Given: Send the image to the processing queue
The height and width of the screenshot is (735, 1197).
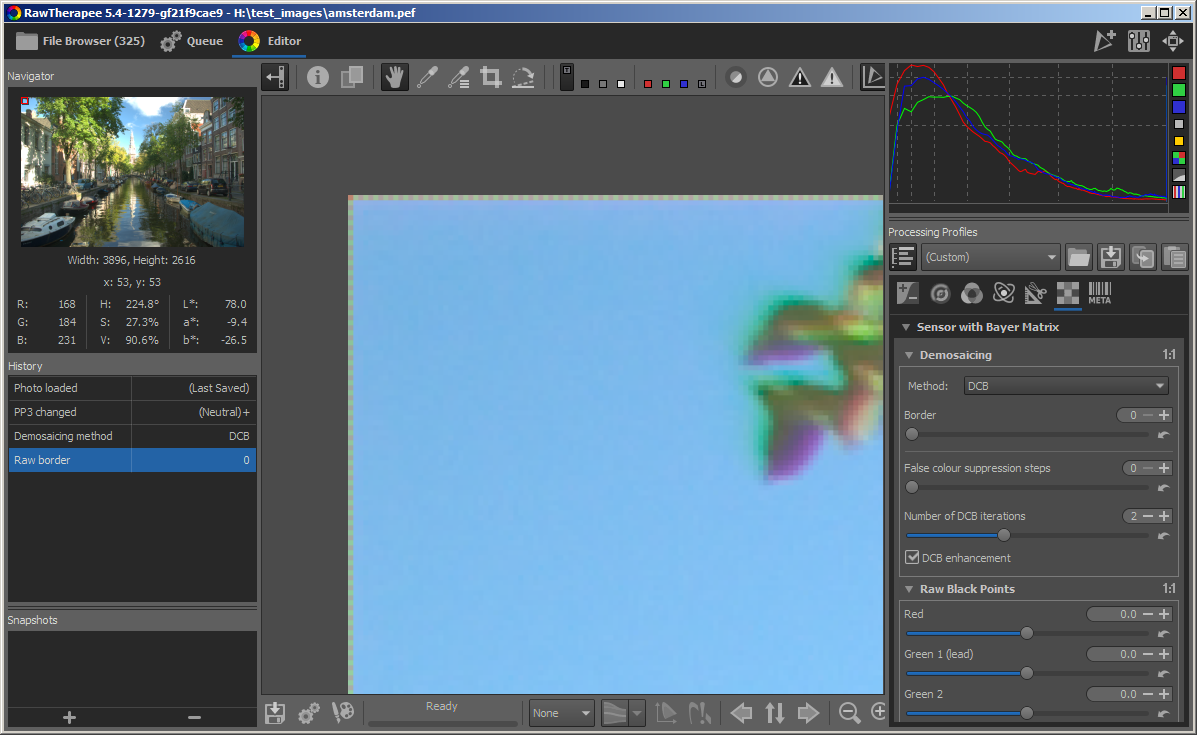Looking at the screenshot, I should pos(307,712).
